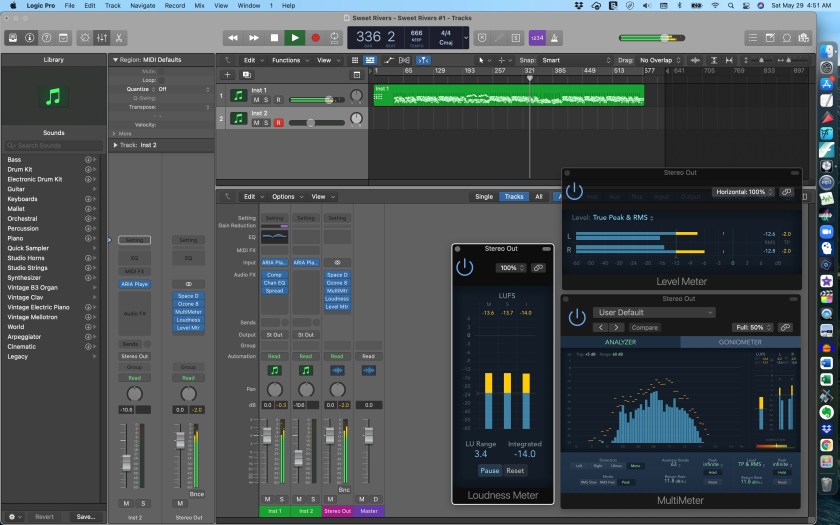Open the Quick Help question mark icon
This screenshot has width=840, height=525.
click(47, 38)
